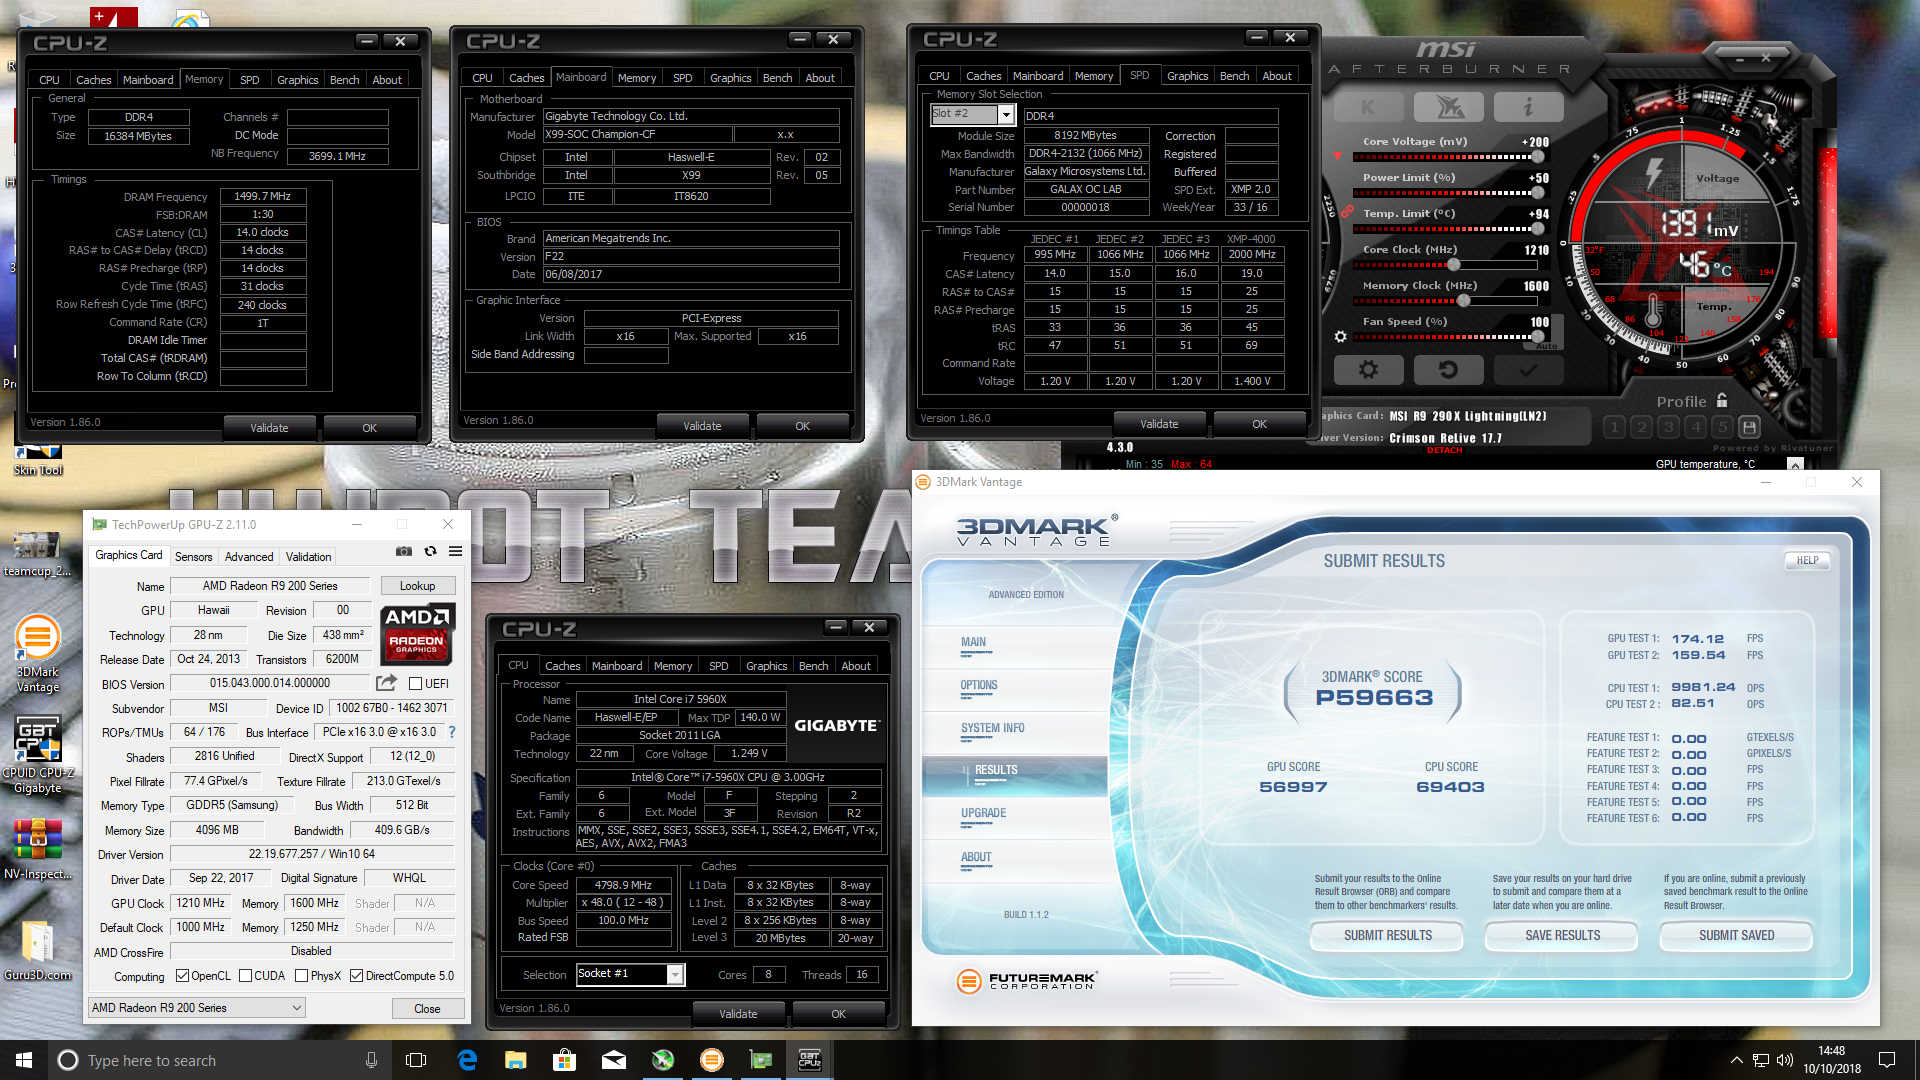Select the 3DMark Vantage desktop icon
Viewport: 1920px width, 1080px height.
pos(37,655)
